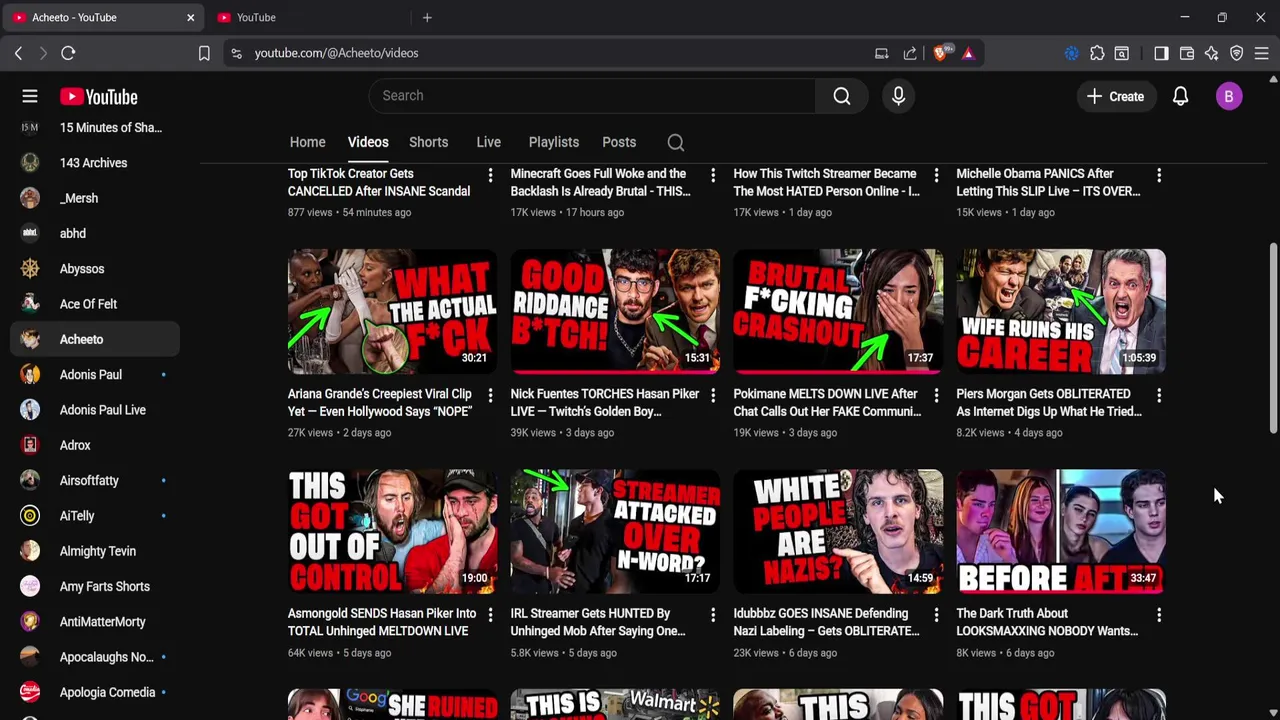Open options for IRL Streamer video
The width and height of the screenshot is (1280, 720).
[713, 615]
